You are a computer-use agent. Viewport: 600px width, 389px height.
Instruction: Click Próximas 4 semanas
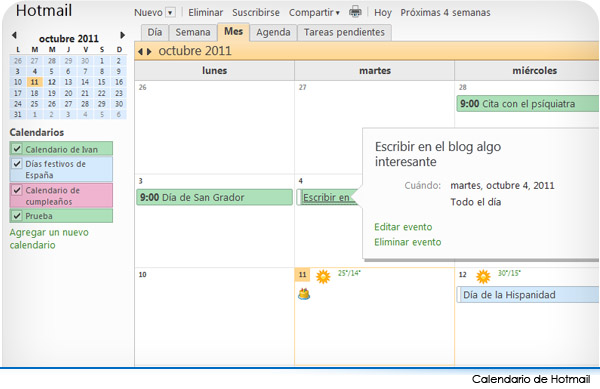(x=445, y=13)
